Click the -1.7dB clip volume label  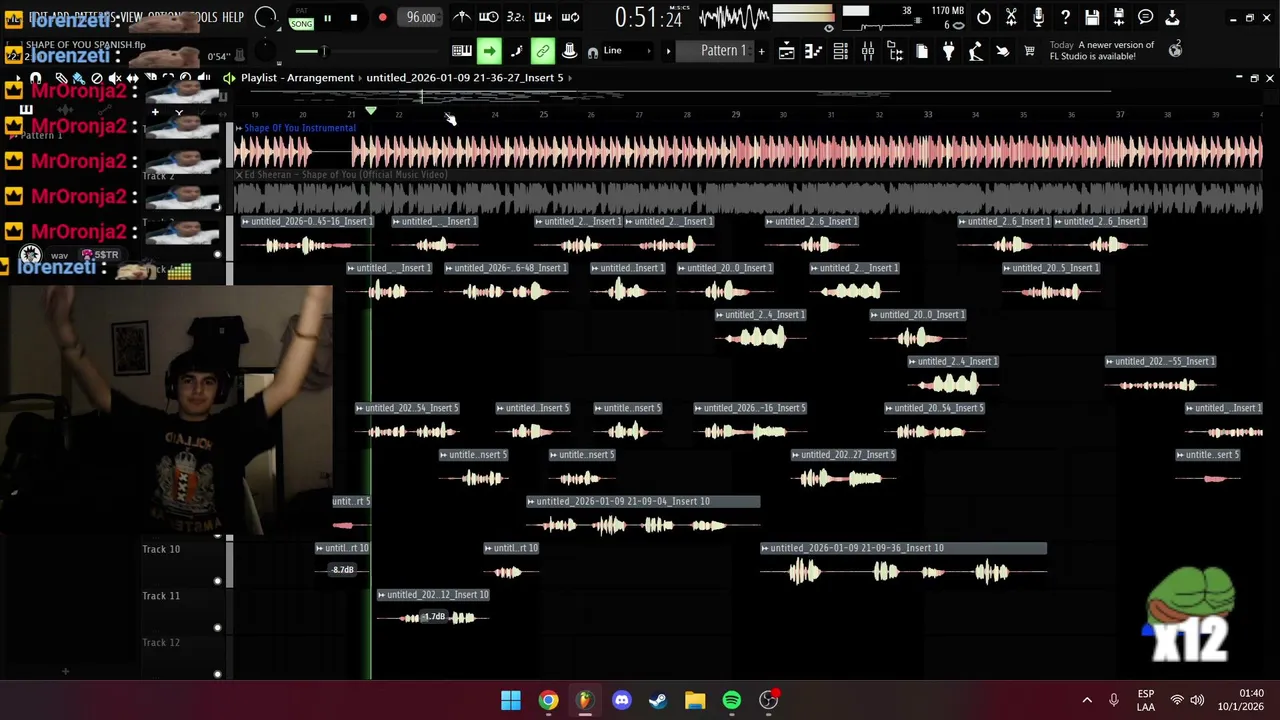coord(434,617)
